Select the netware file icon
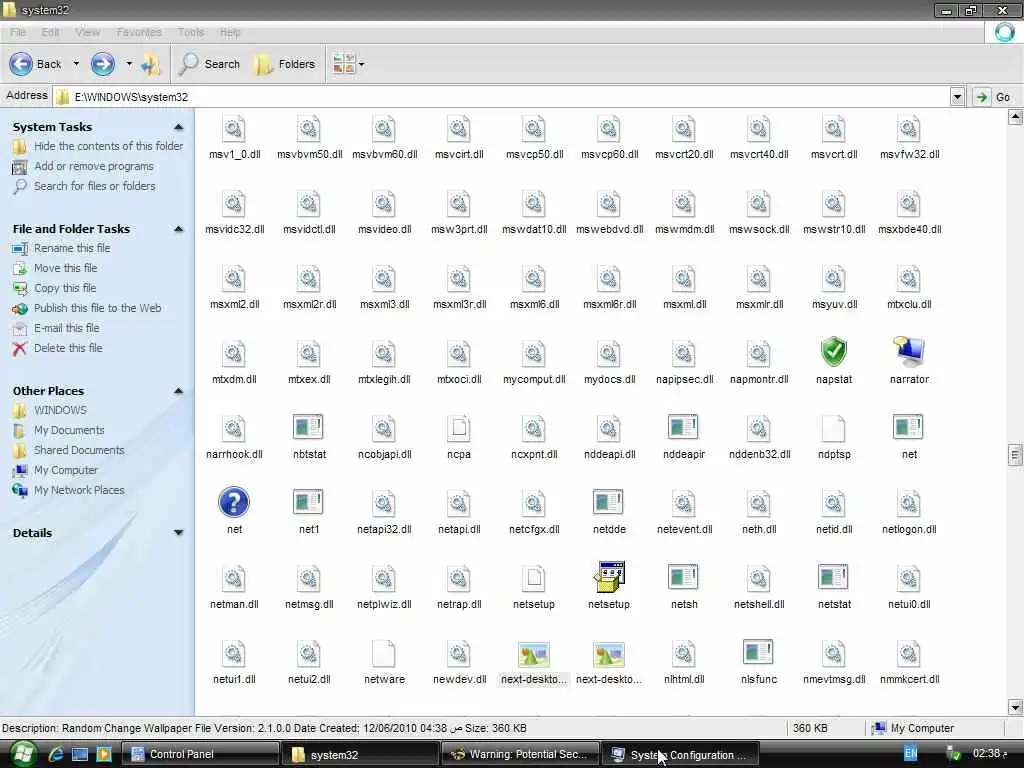 click(384, 654)
